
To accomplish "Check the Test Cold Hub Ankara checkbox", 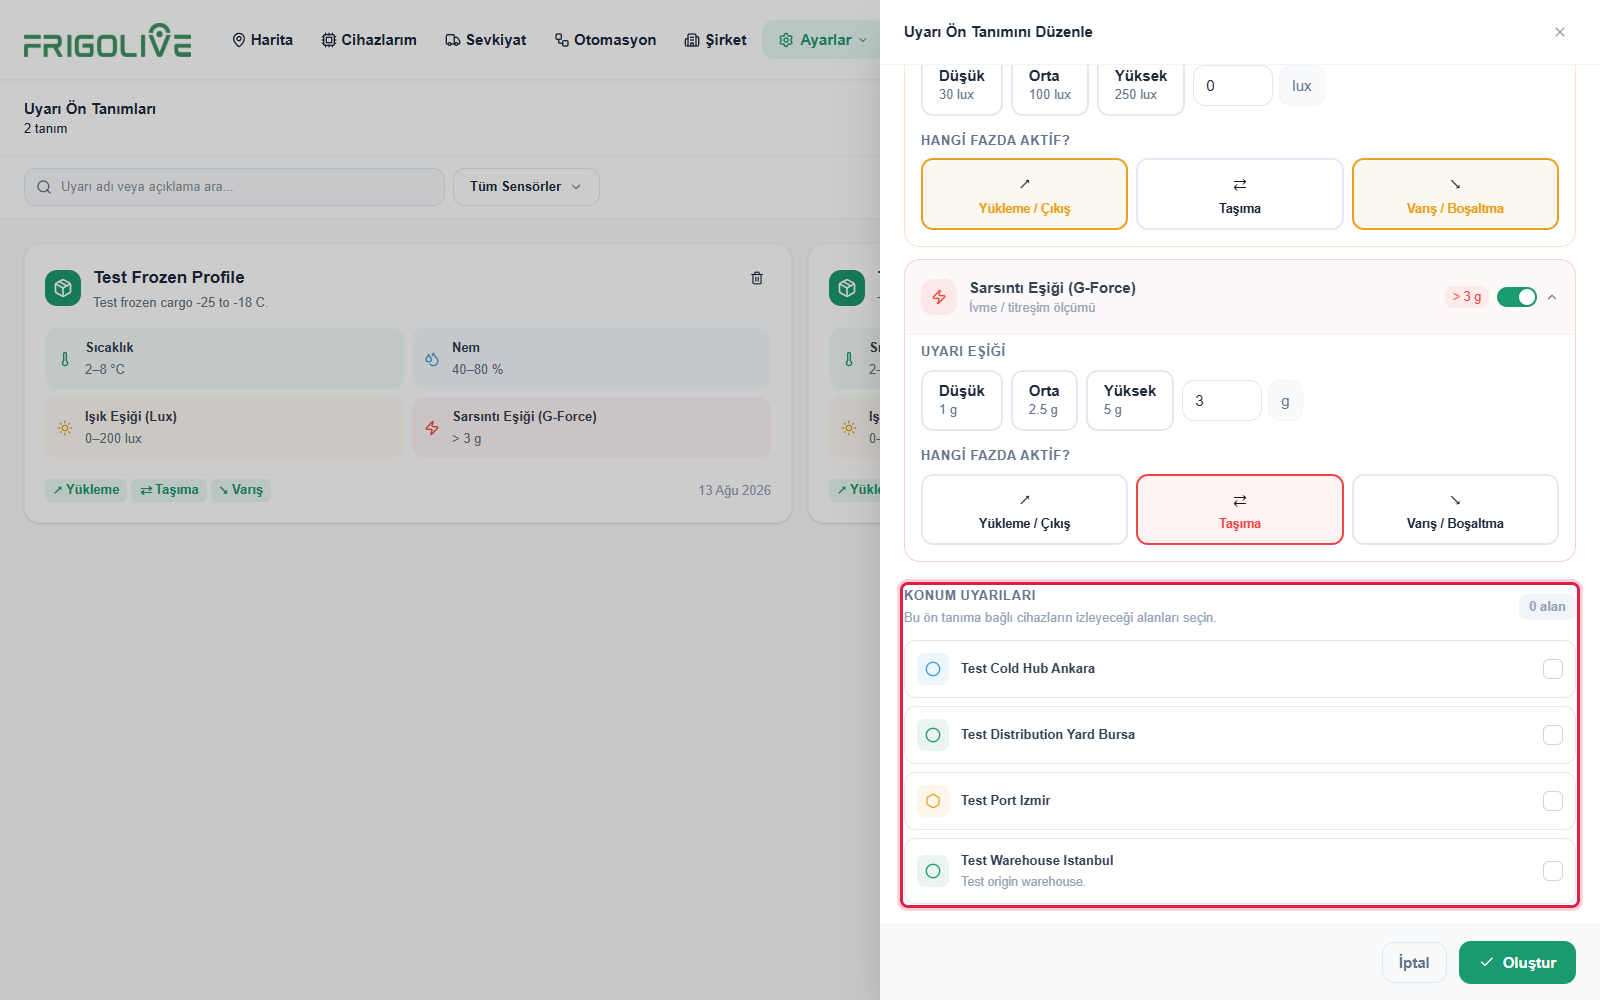I will pos(1552,669).
